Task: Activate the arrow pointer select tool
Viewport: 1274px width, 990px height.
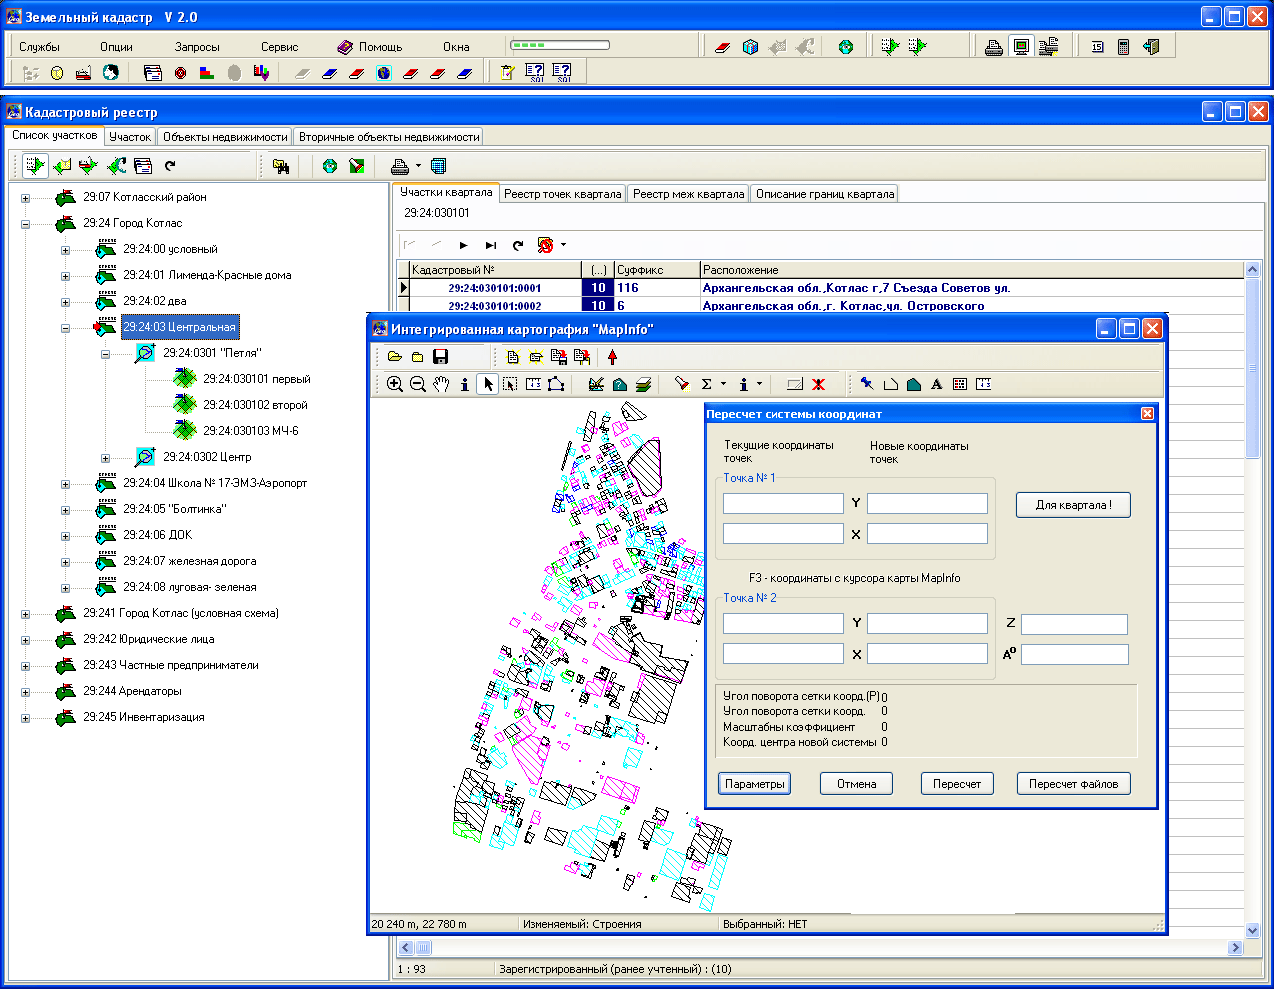Action: [x=487, y=384]
